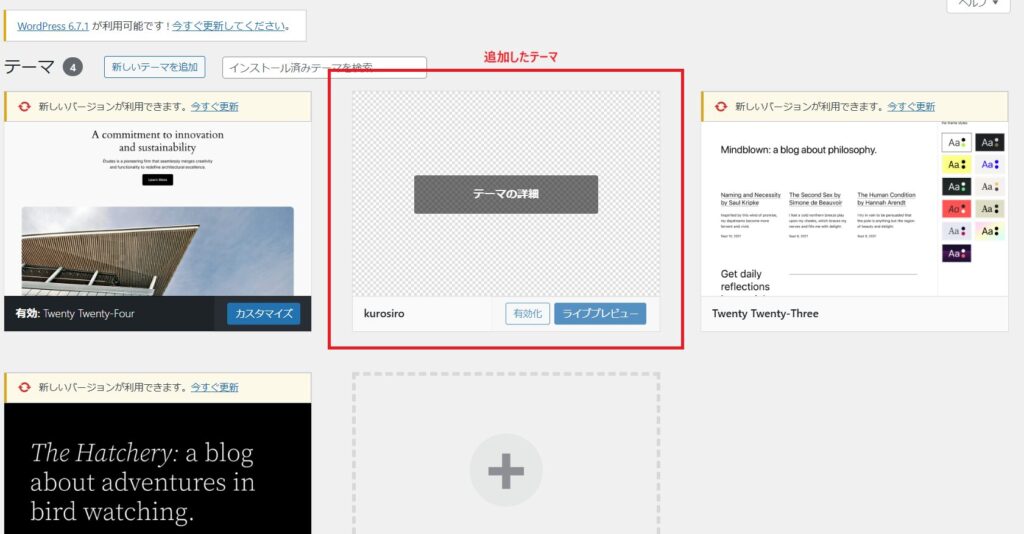The height and width of the screenshot is (534, 1024).
Task: Activate kurosiro with the 有効化 button
Action: (527, 314)
